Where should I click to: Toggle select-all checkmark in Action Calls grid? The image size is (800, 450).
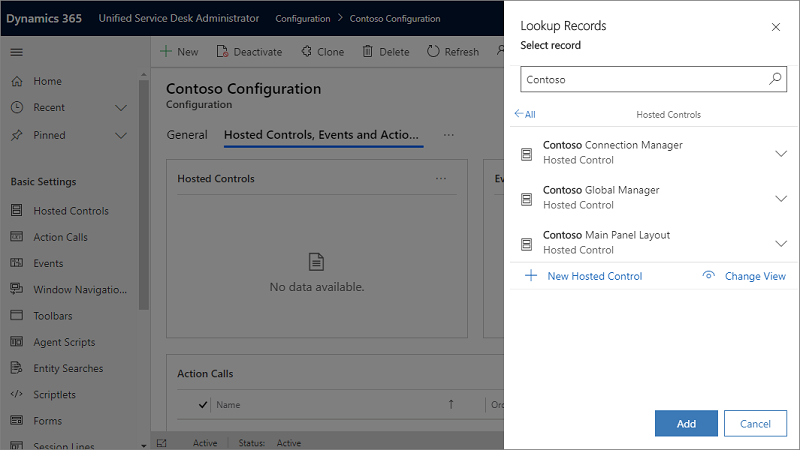pos(203,405)
